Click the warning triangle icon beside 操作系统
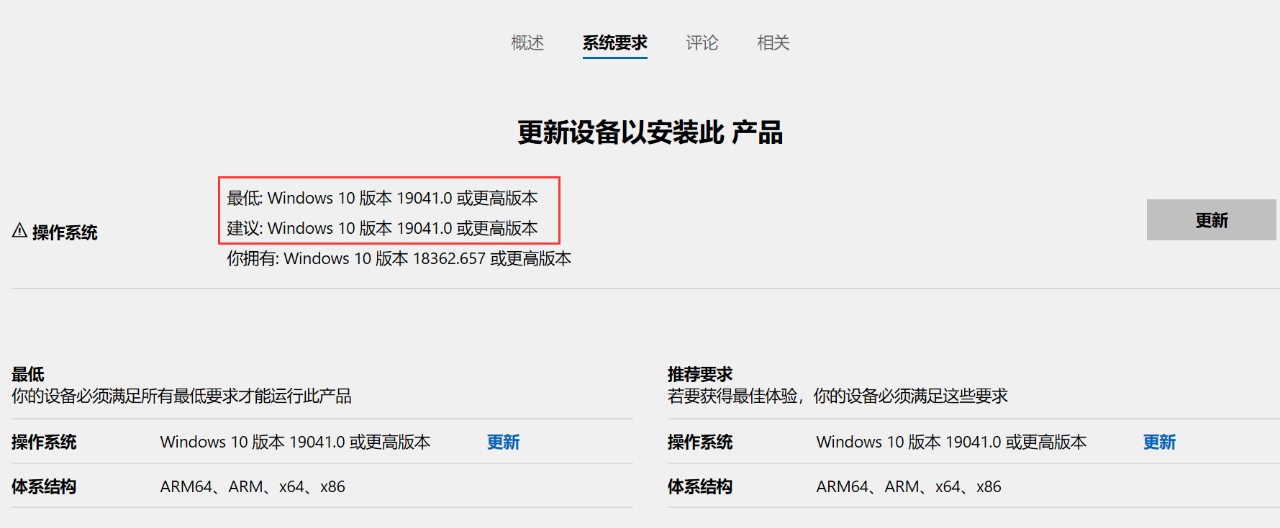The image size is (1280, 528). tap(19, 231)
